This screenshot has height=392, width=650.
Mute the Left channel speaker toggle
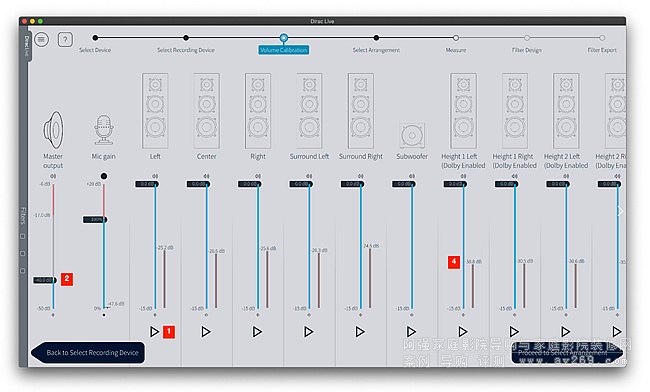tap(155, 176)
